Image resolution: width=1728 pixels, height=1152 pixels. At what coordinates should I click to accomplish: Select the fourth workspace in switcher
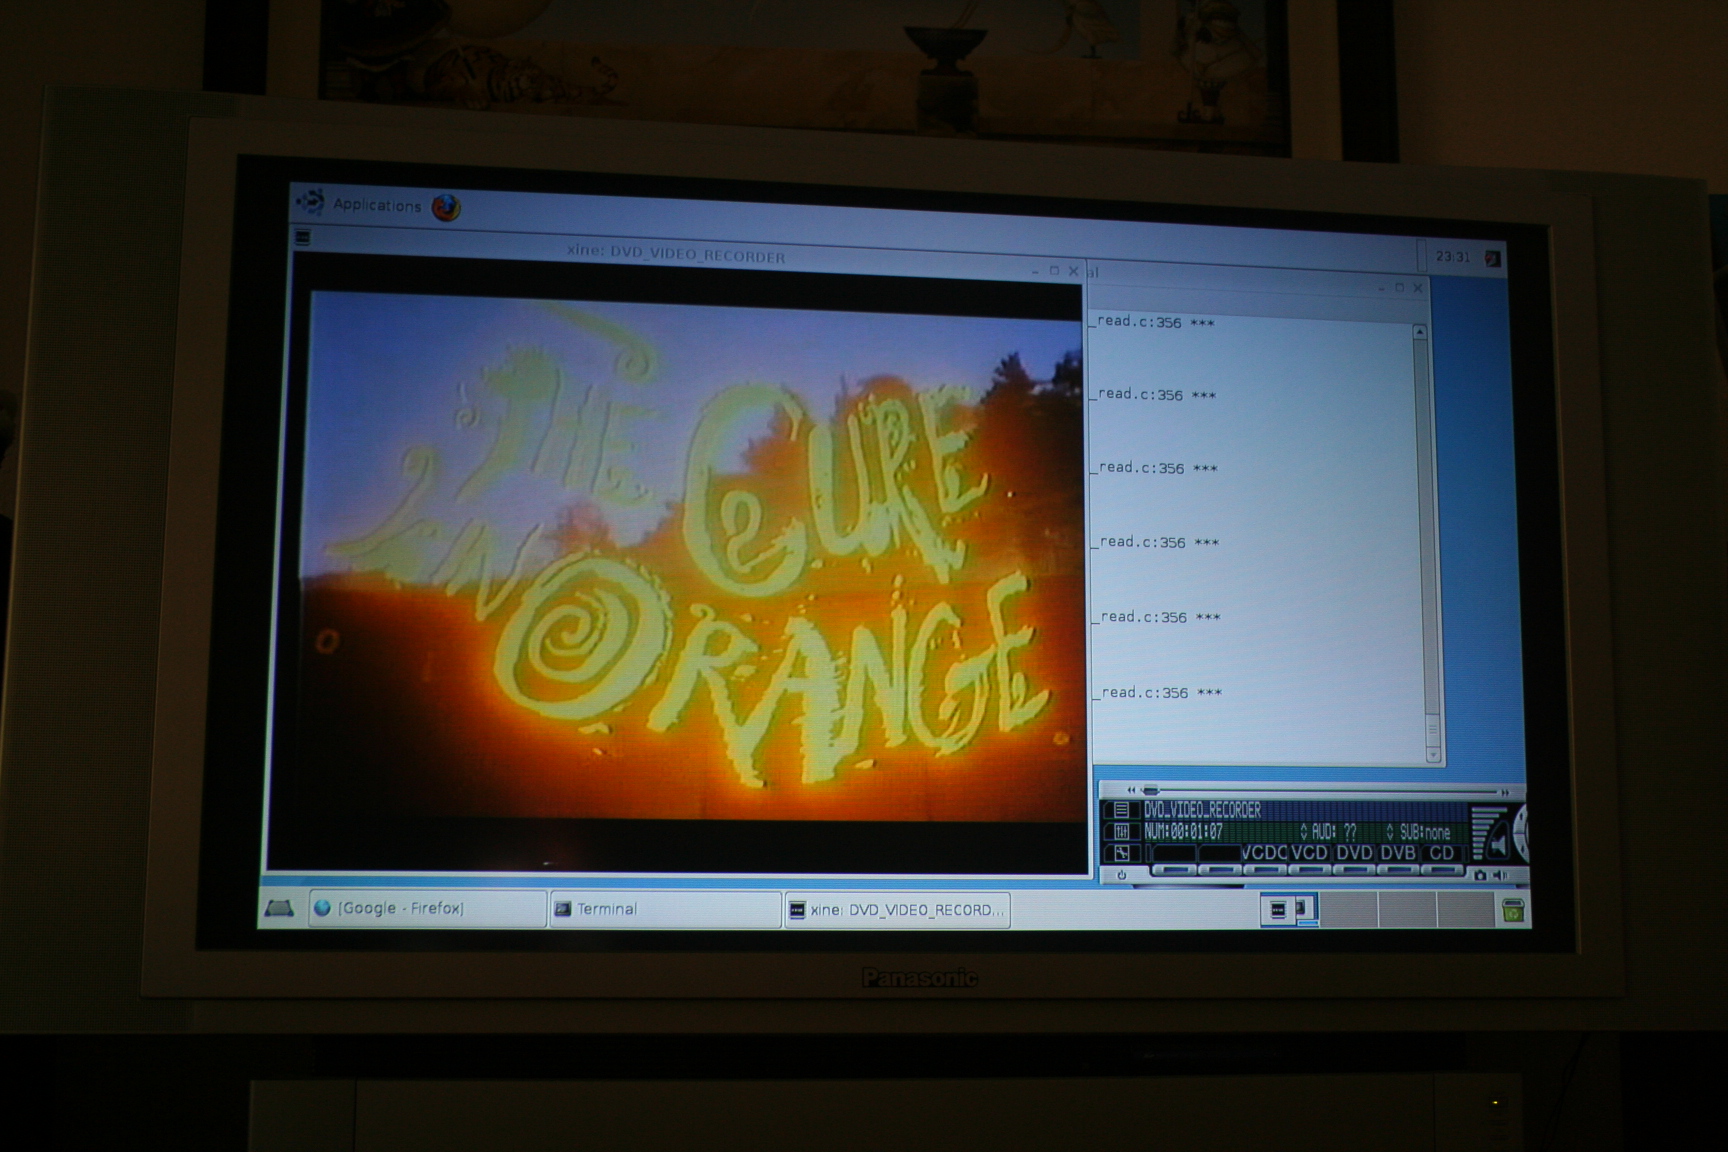coord(1466,910)
